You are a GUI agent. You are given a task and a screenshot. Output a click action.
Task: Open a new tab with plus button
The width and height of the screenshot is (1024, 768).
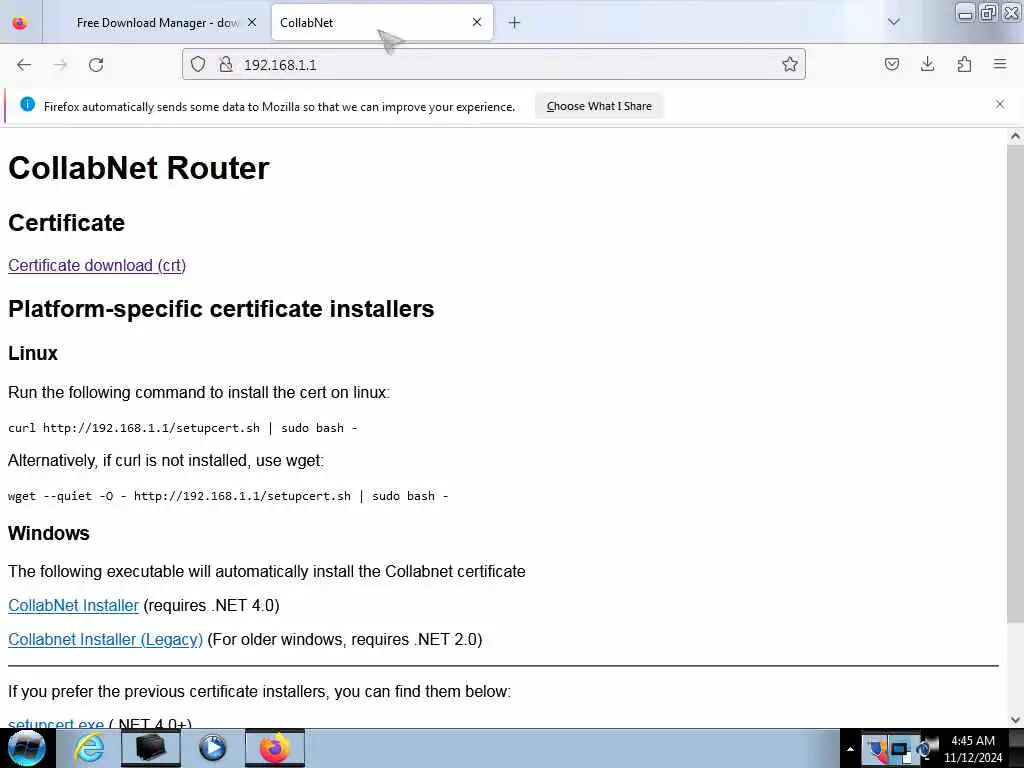[515, 23]
